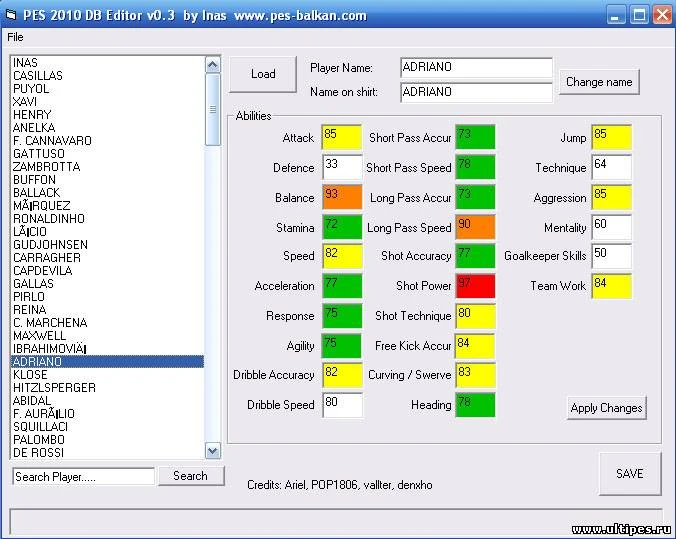
Task: Click the Curving / Swerve value field
Action: click(475, 375)
